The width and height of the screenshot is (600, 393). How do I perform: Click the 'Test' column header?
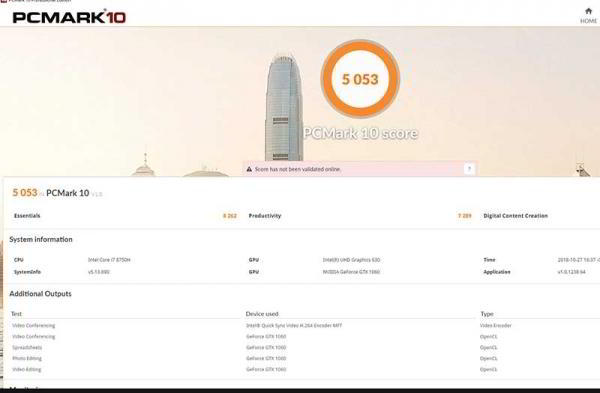click(x=16, y=314)
